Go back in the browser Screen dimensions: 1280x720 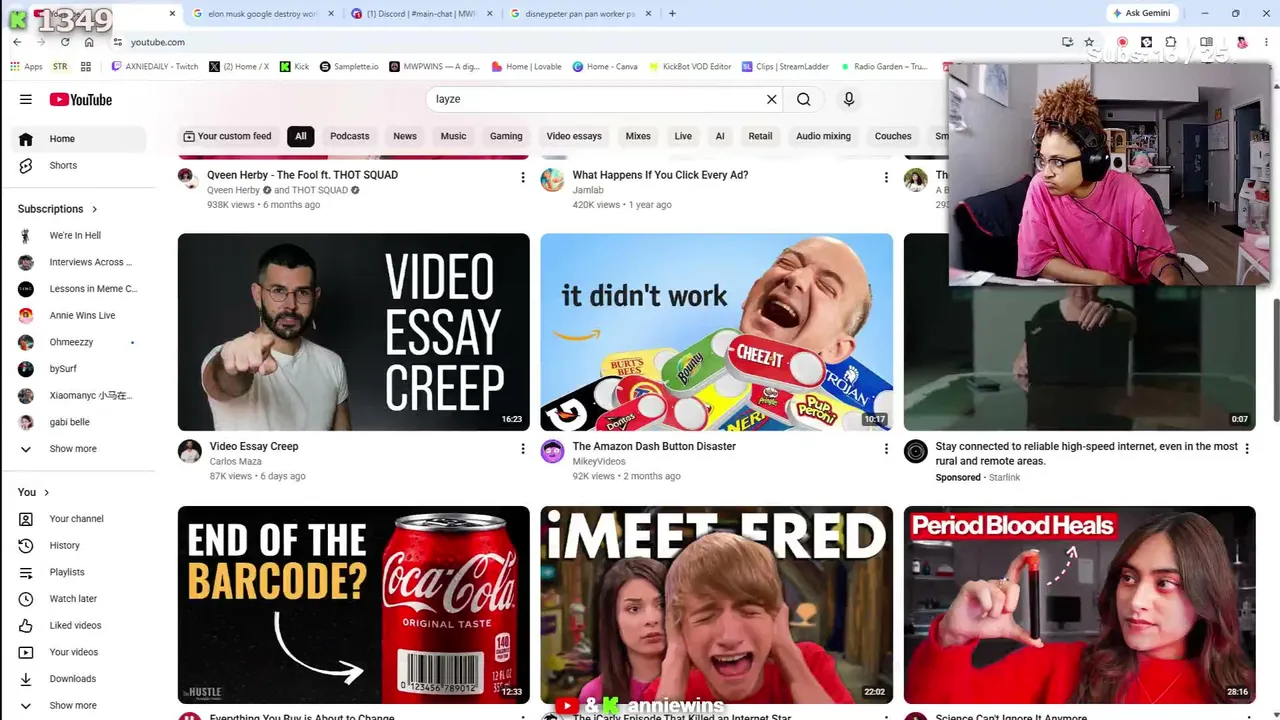(x=17, y=42)
